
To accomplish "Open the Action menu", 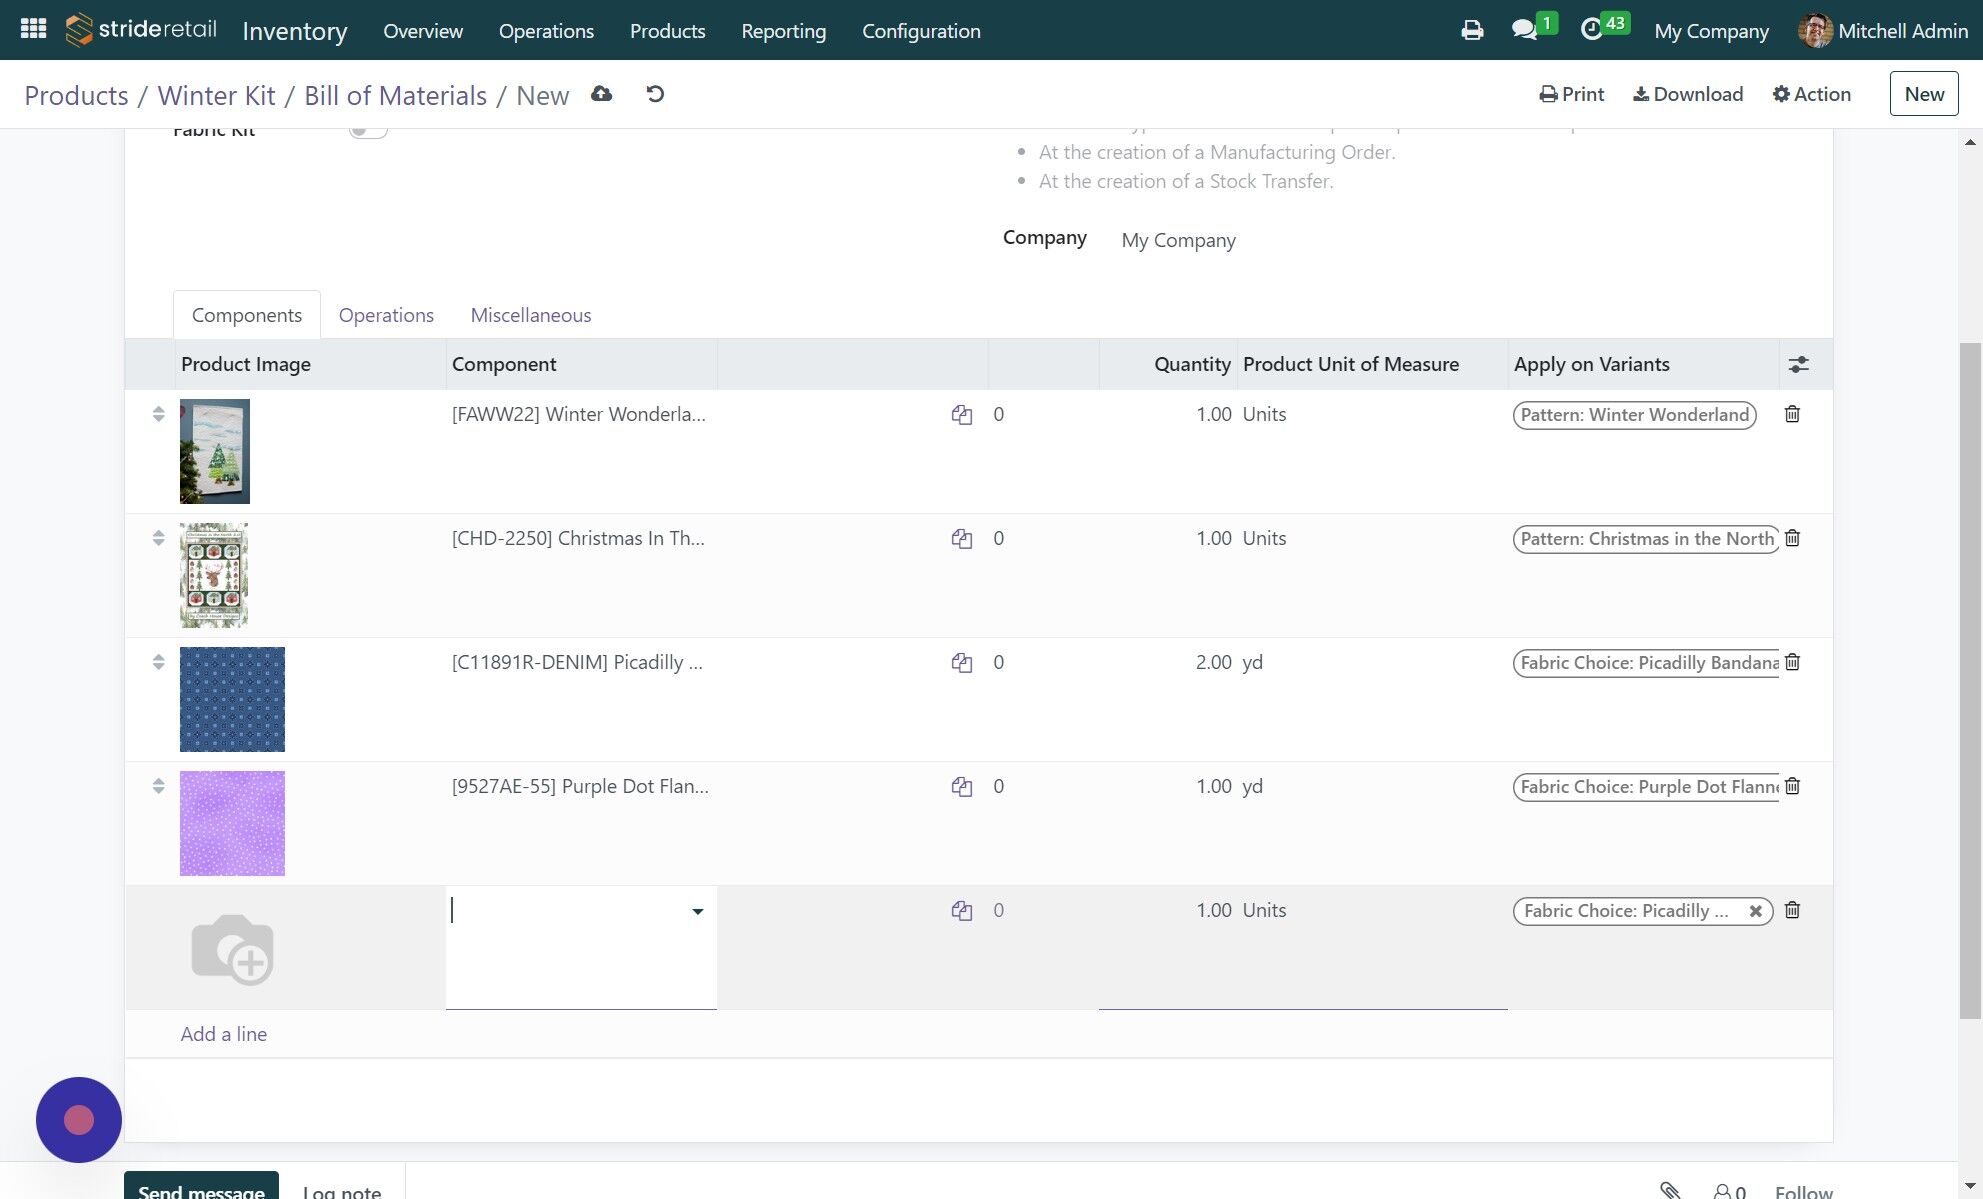I will (x=1811, y=94).
